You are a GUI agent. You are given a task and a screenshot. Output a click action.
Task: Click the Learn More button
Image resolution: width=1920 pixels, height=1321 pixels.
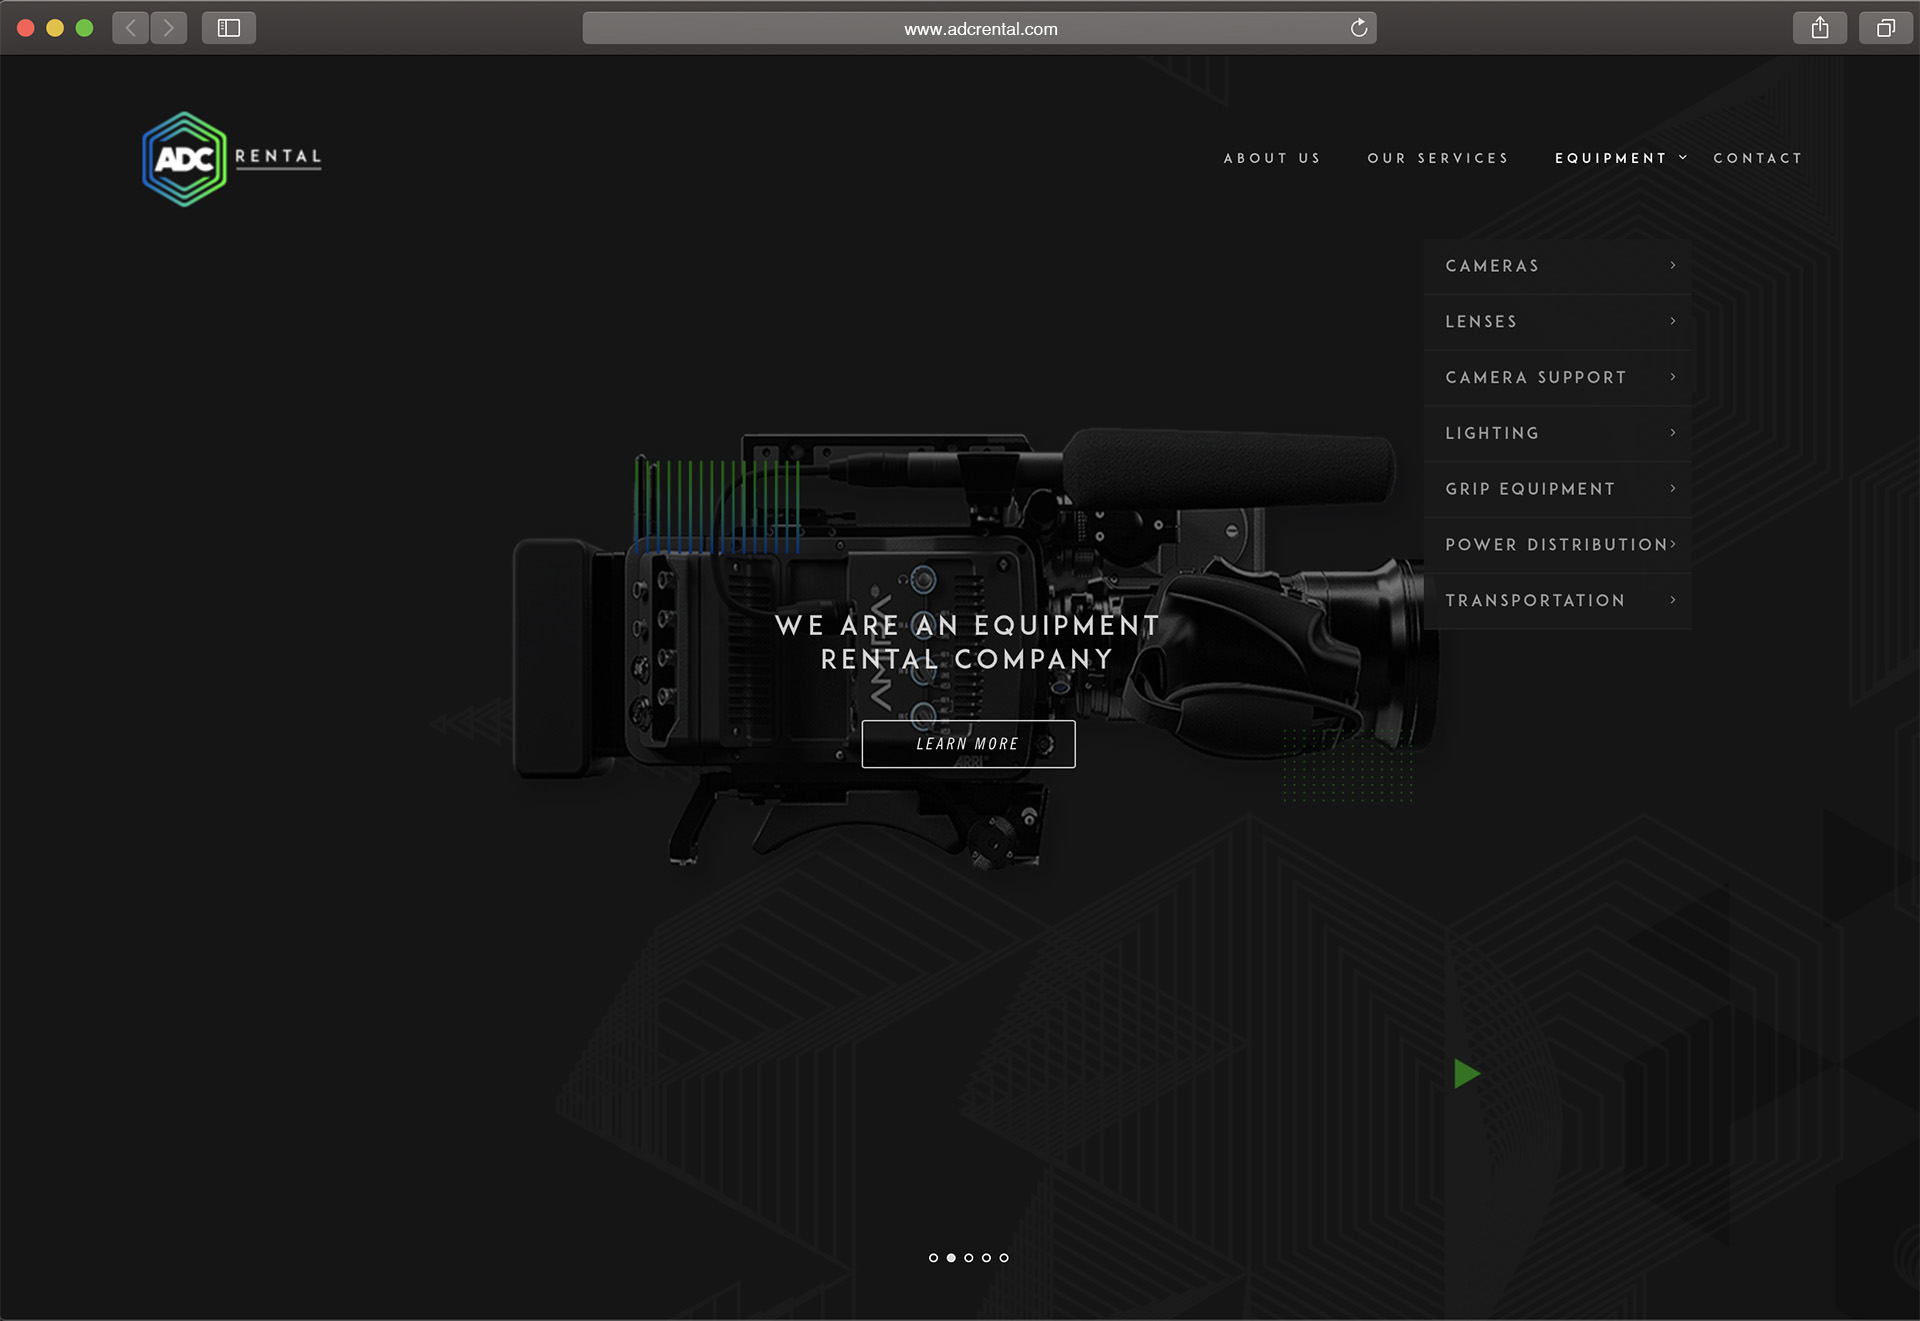(x=968, y=744)
